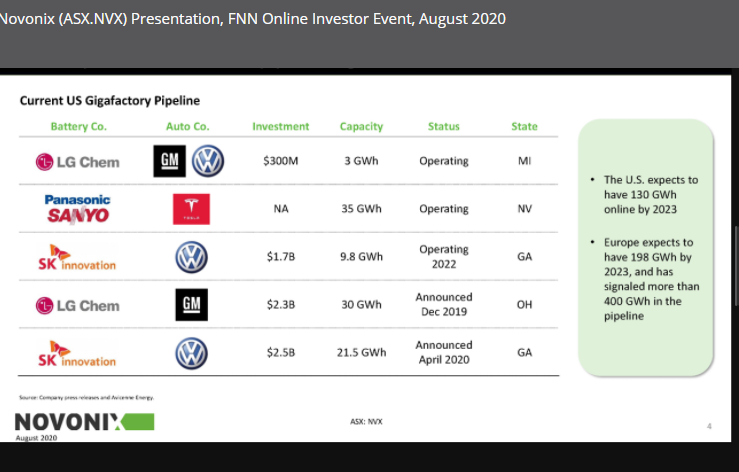Click the Volkswagen logo beside the GM logo
Screen dimensions: 739x472
[207, 161]
